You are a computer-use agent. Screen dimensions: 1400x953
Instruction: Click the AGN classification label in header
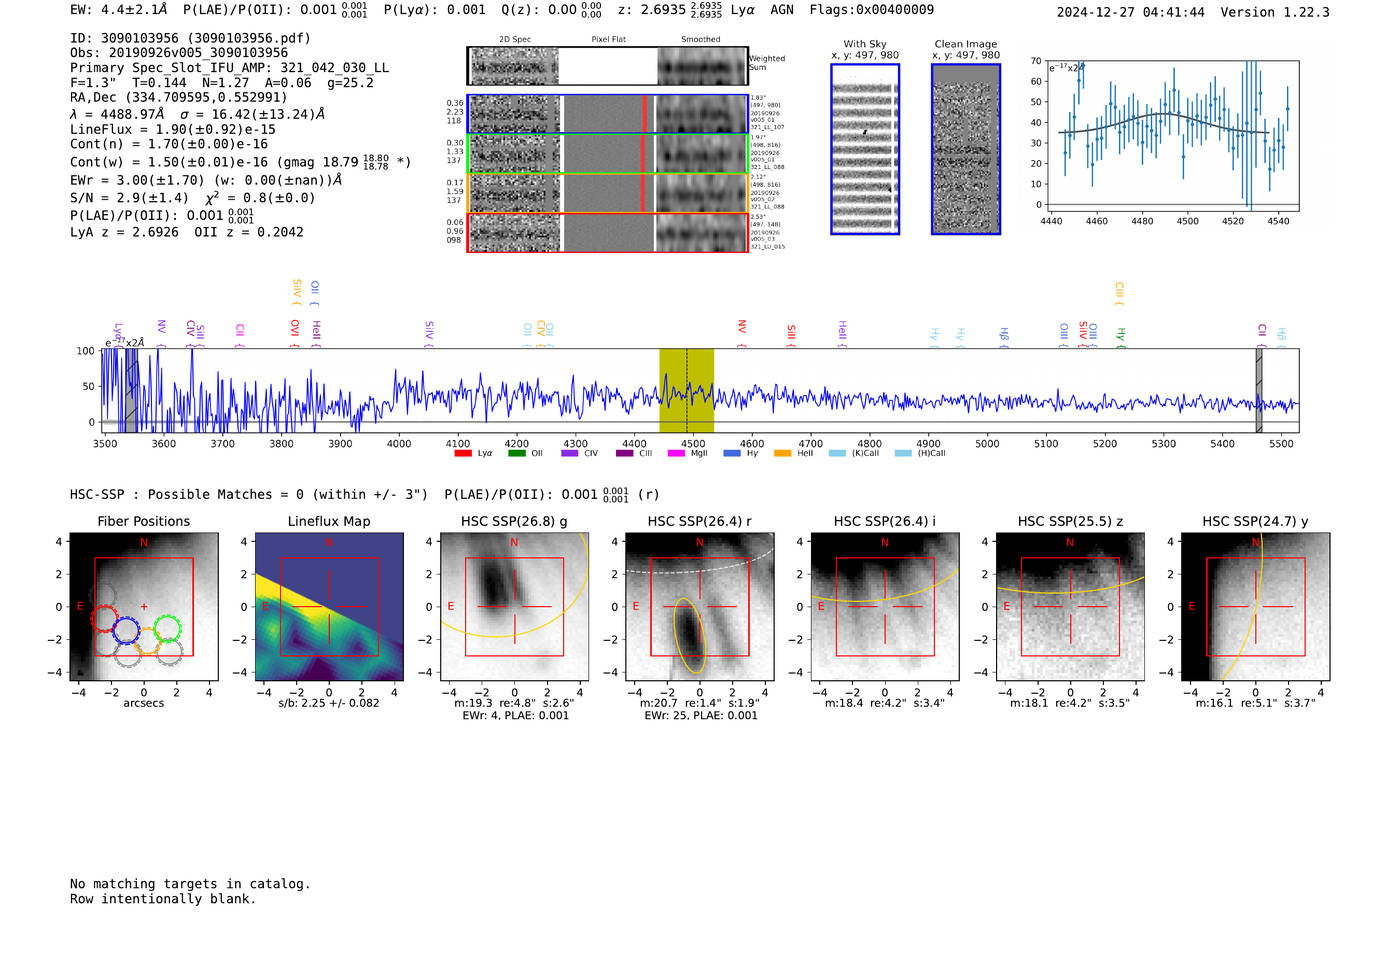[x=782, y=10]
